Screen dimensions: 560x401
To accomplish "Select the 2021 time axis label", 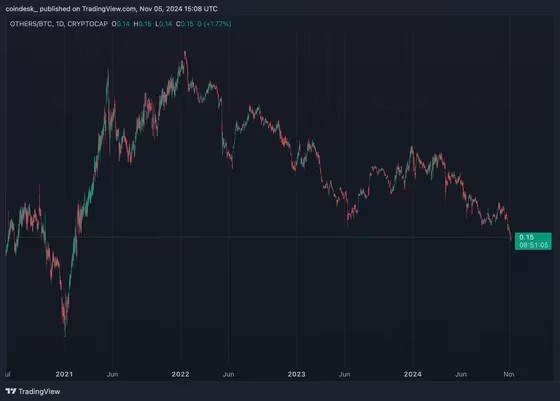I will (x=64, y=374).
